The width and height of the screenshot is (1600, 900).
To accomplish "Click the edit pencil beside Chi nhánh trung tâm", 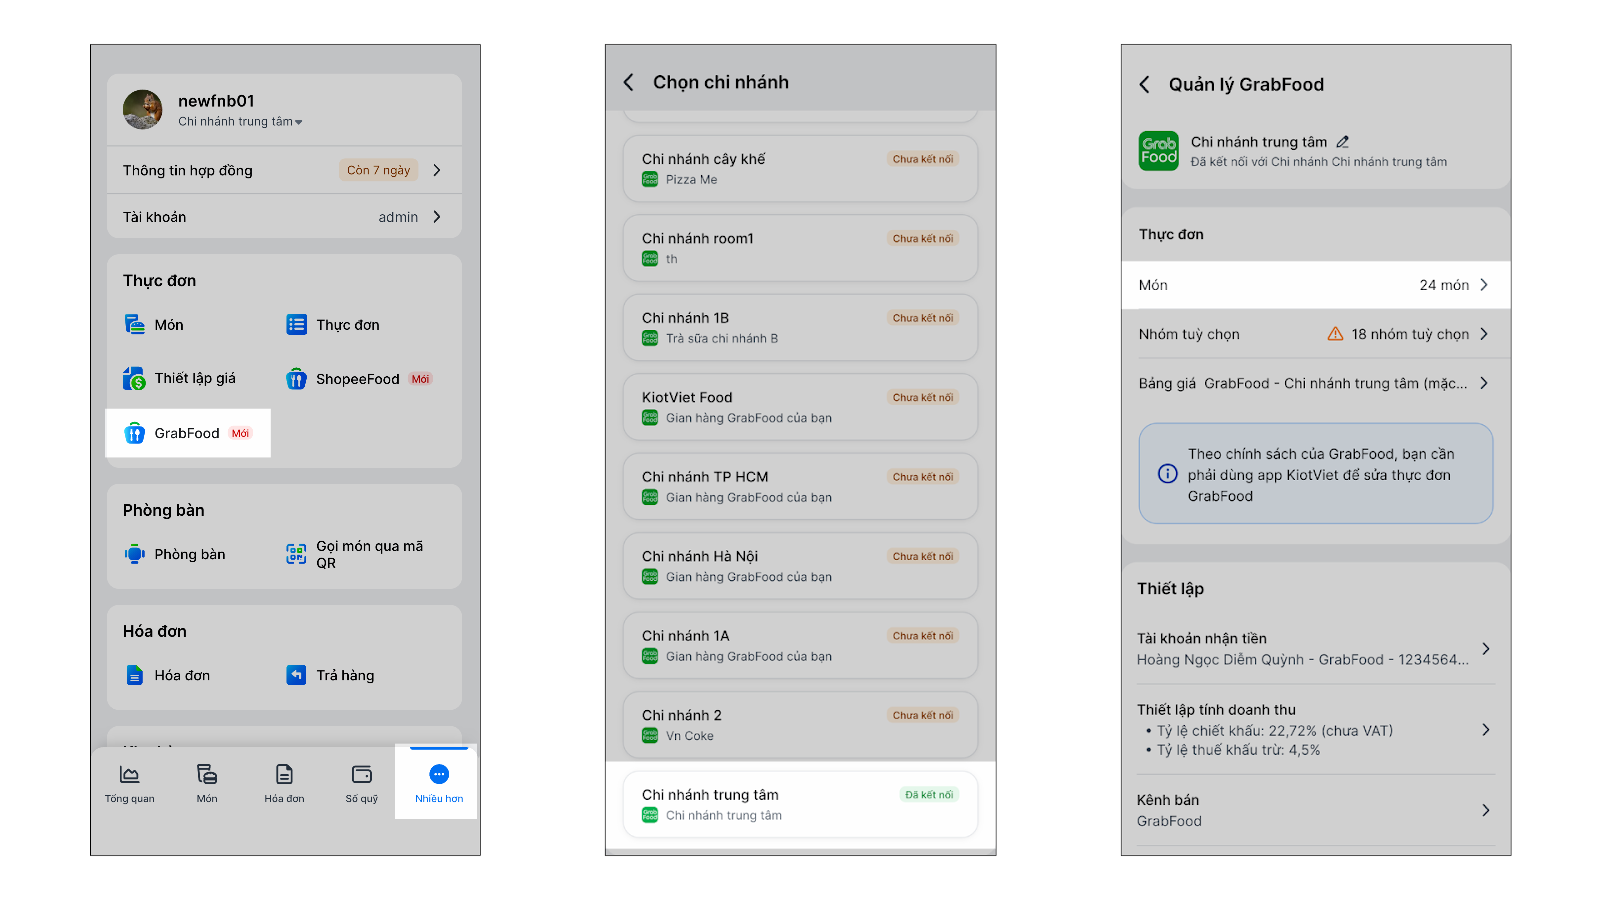I will (1342, 142).
